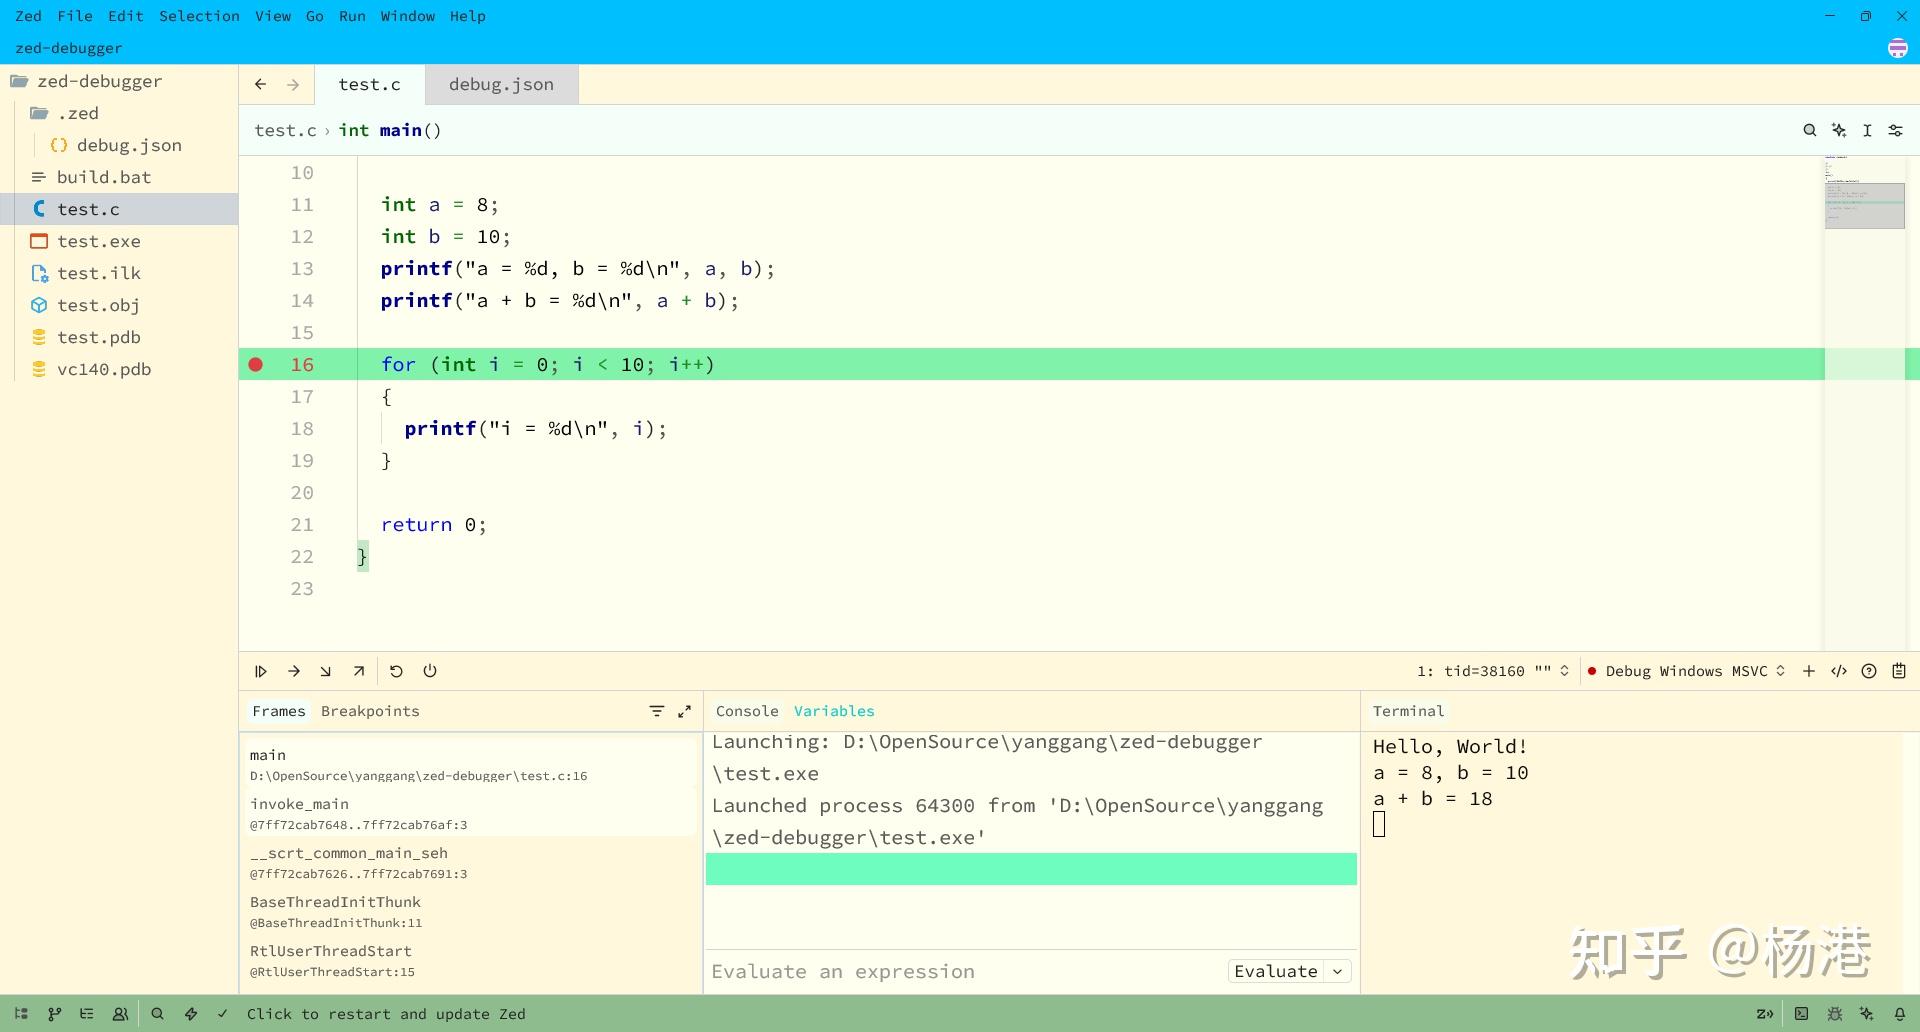Stop the debugger with power icon

429,671
